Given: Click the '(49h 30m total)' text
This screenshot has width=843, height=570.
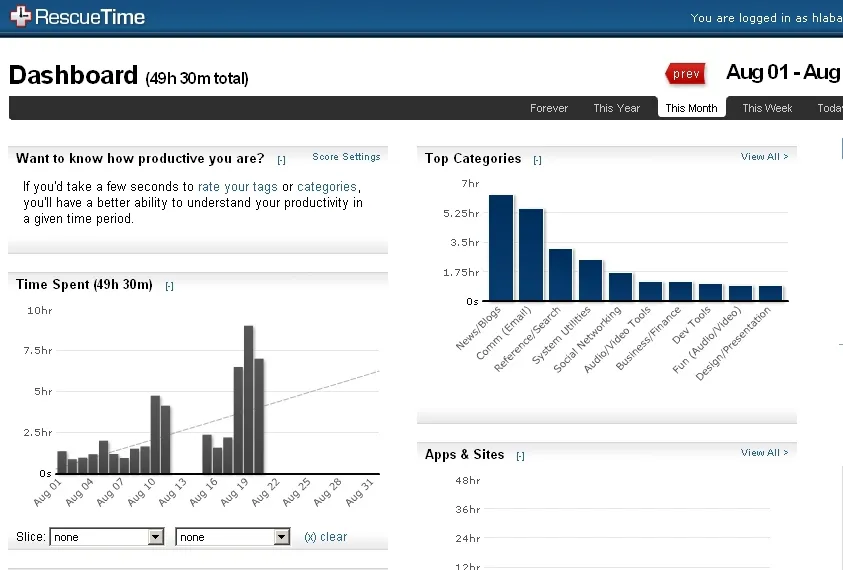Looking at the screenshot, I should 197,79.
